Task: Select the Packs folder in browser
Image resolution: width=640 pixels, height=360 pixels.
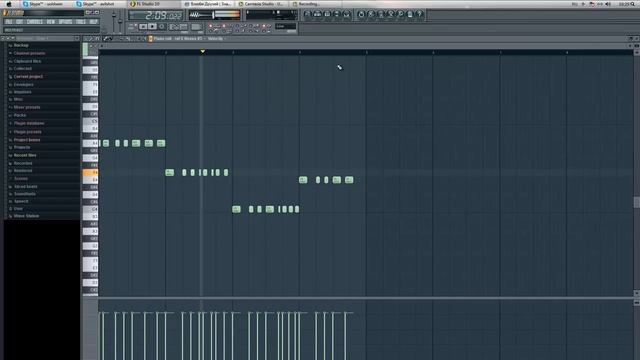Action: point(20,115)
